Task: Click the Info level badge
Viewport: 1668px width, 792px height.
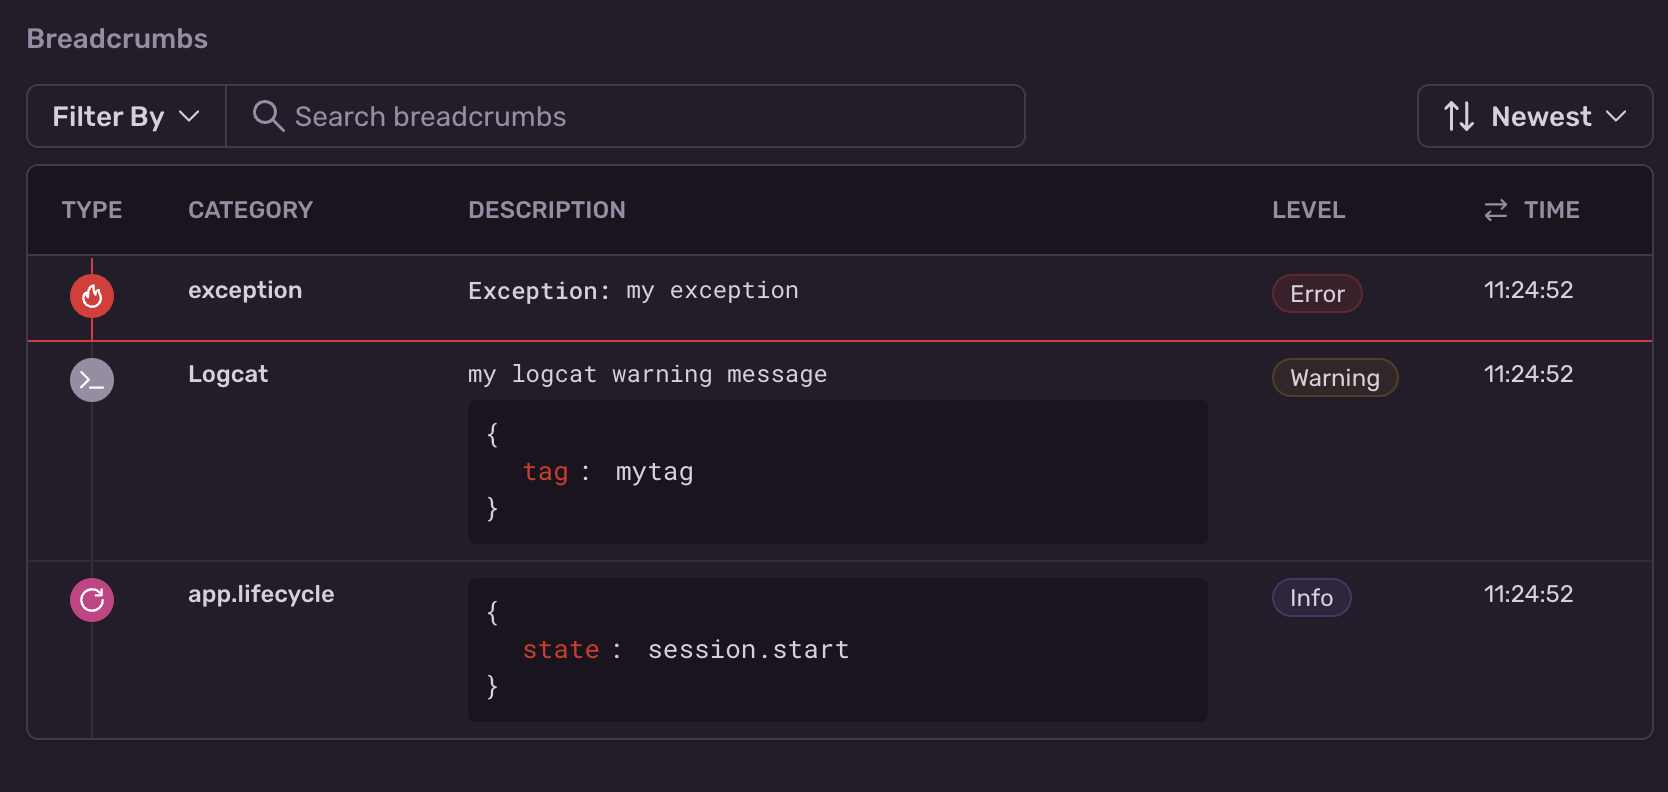Action: (1311, 597)
